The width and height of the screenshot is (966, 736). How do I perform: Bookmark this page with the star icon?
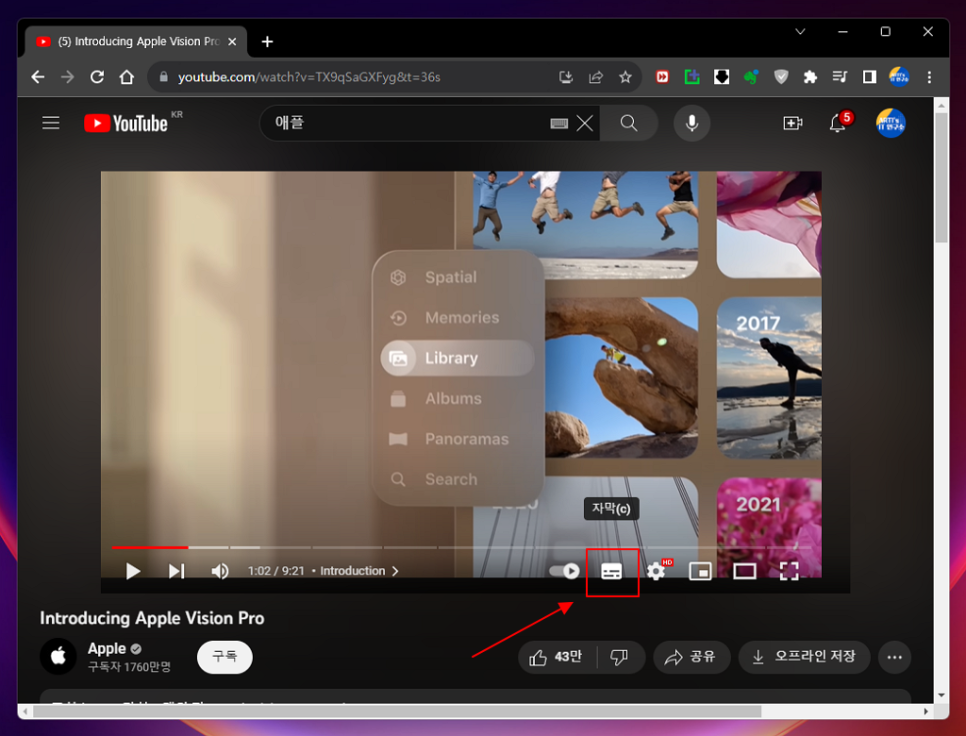pyautogui.click(x=625, y=77)
